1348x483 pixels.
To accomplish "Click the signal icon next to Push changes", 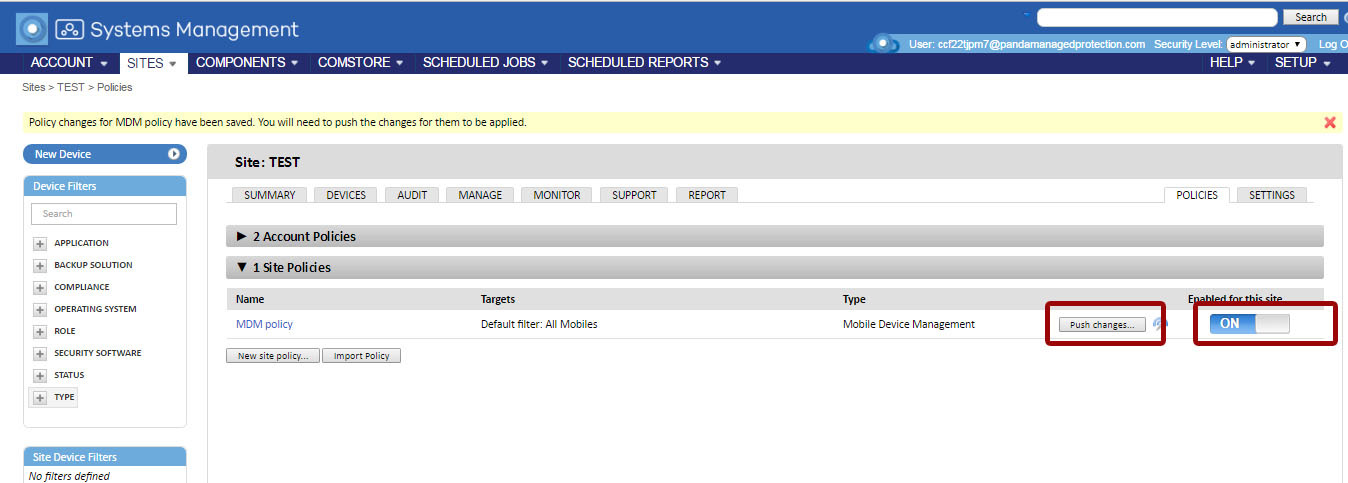I will [x=1160, y=324].
